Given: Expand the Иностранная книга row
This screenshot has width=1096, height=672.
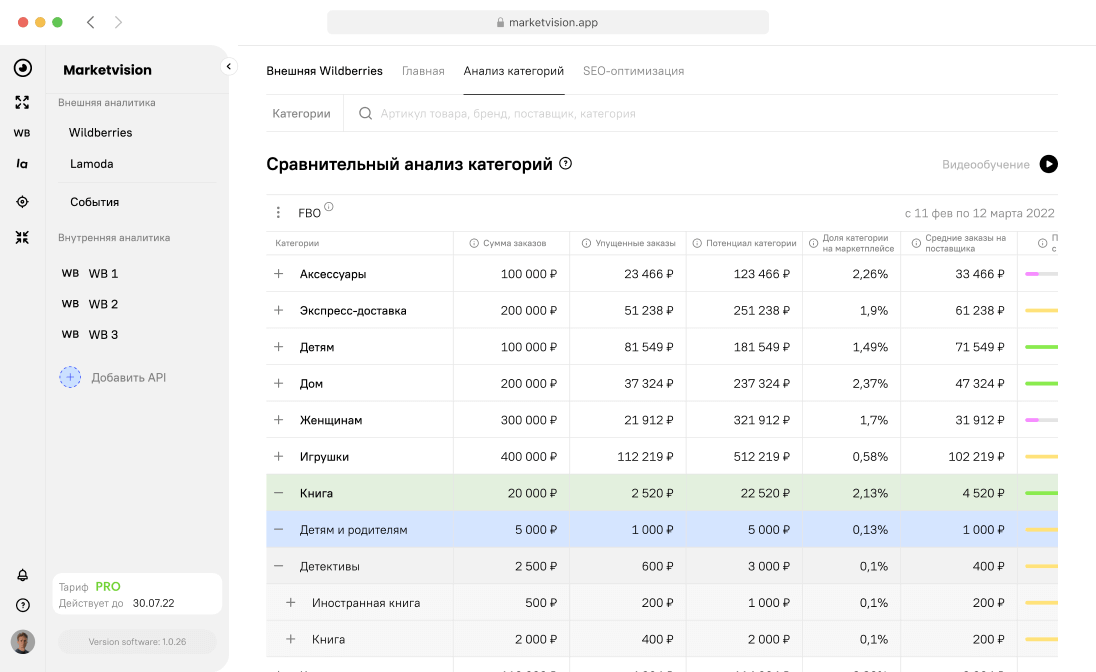Looking at the screenshot, I should click(x=291, y=603).
